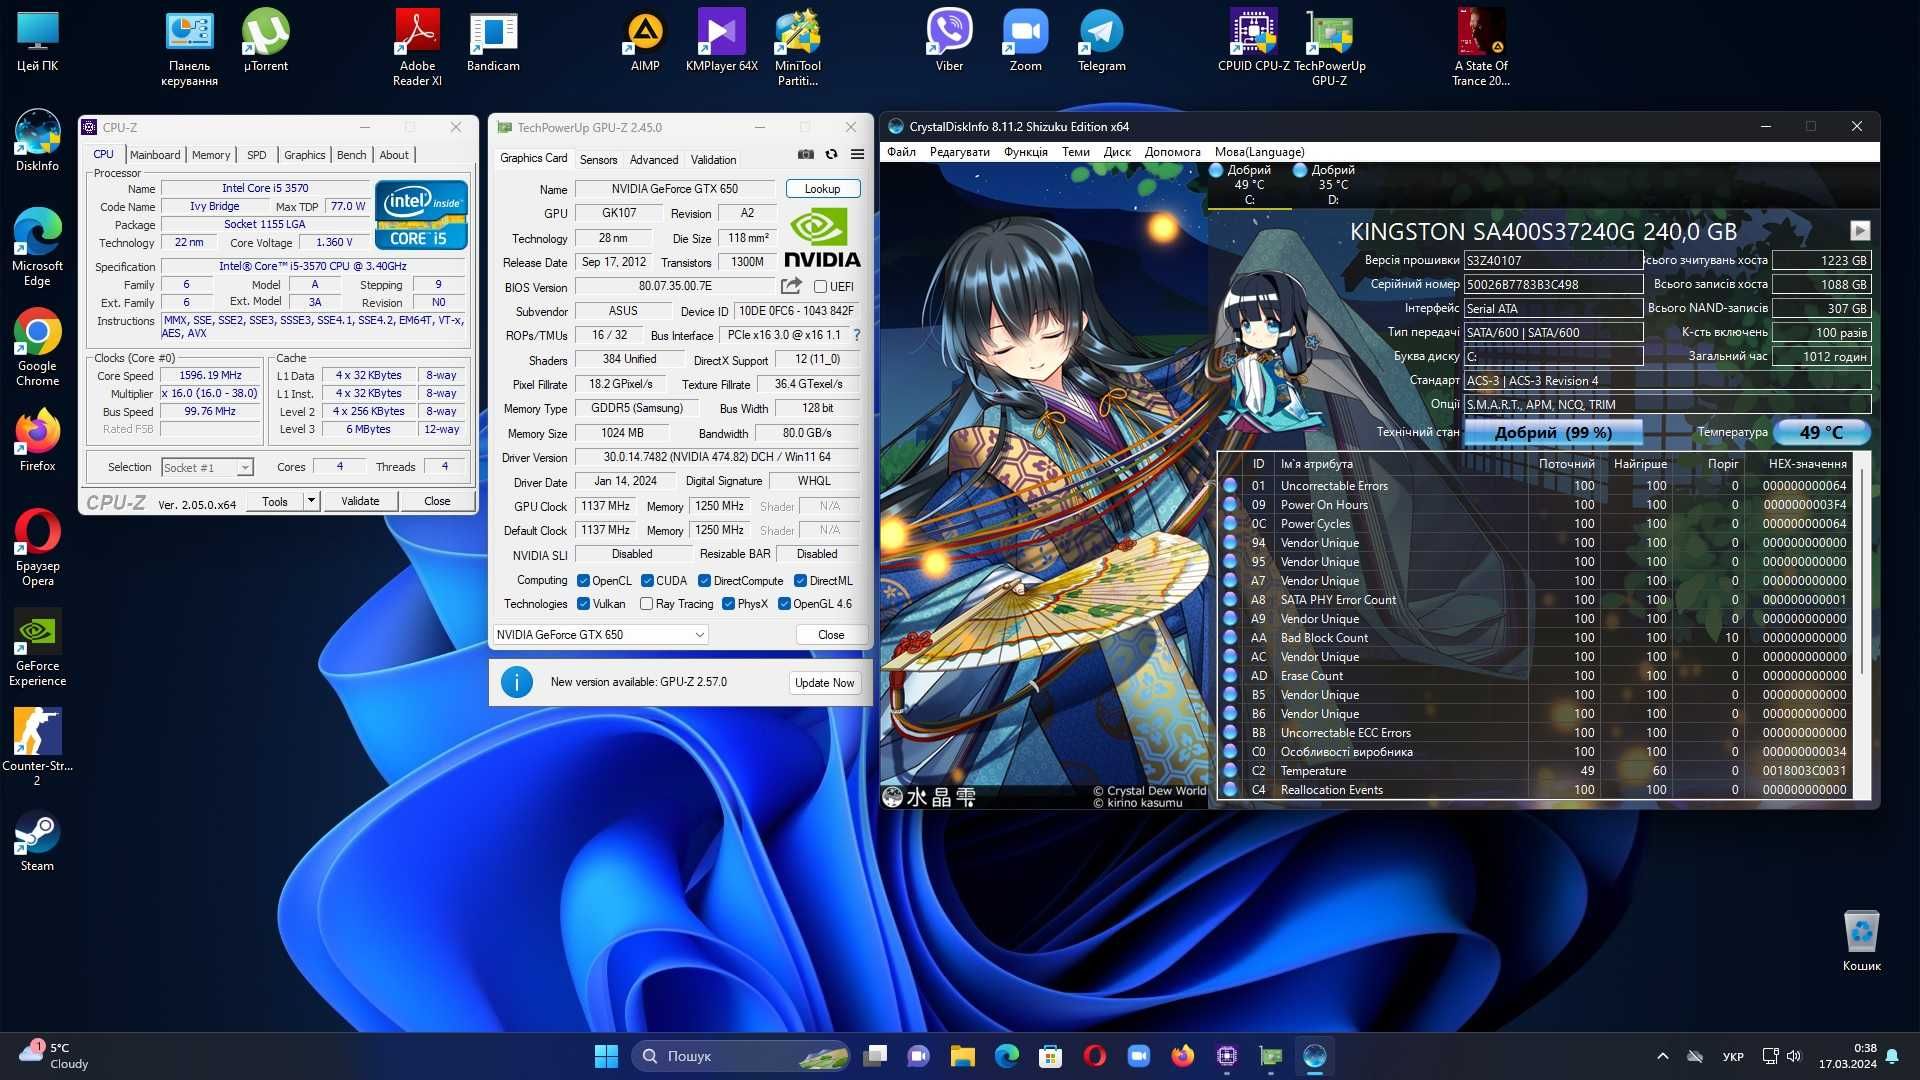Switch to Advanced tab in GPU-Z
The height and width of the screenshot is (1080, 1920).
coord(654,160)
